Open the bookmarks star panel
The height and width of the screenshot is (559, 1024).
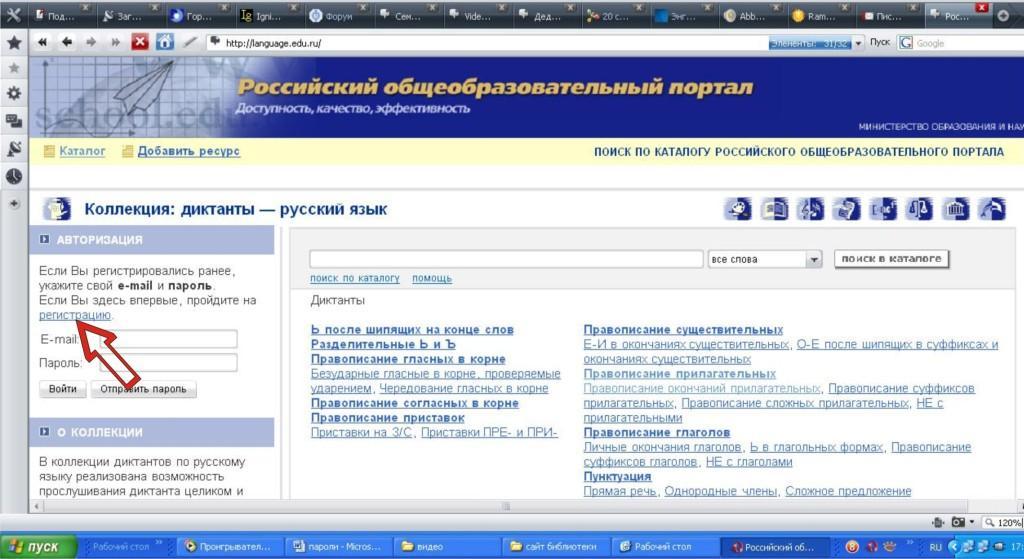[14, 43]
